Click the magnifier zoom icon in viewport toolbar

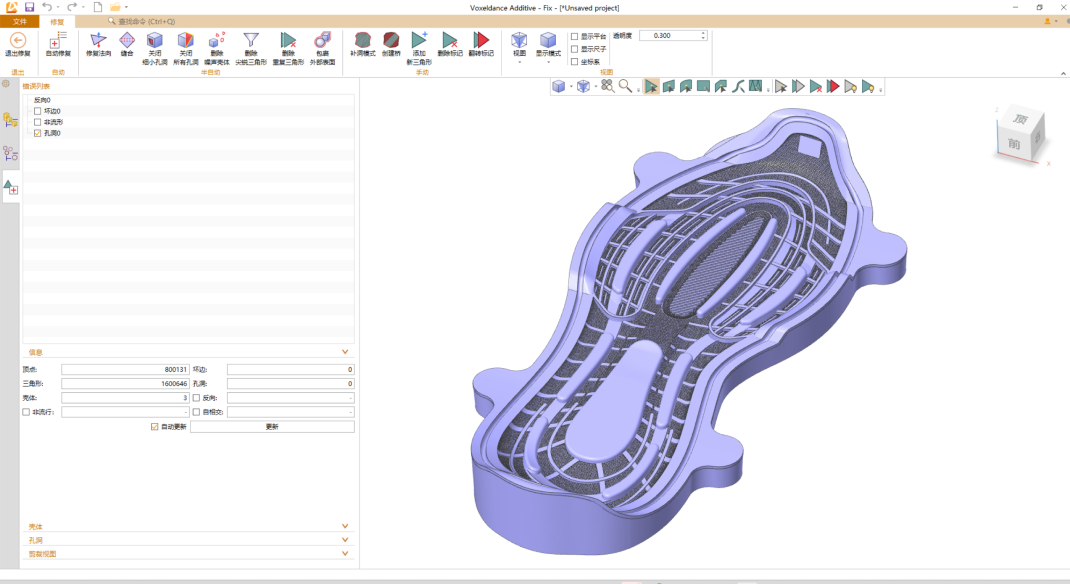[x=626, y=87]
